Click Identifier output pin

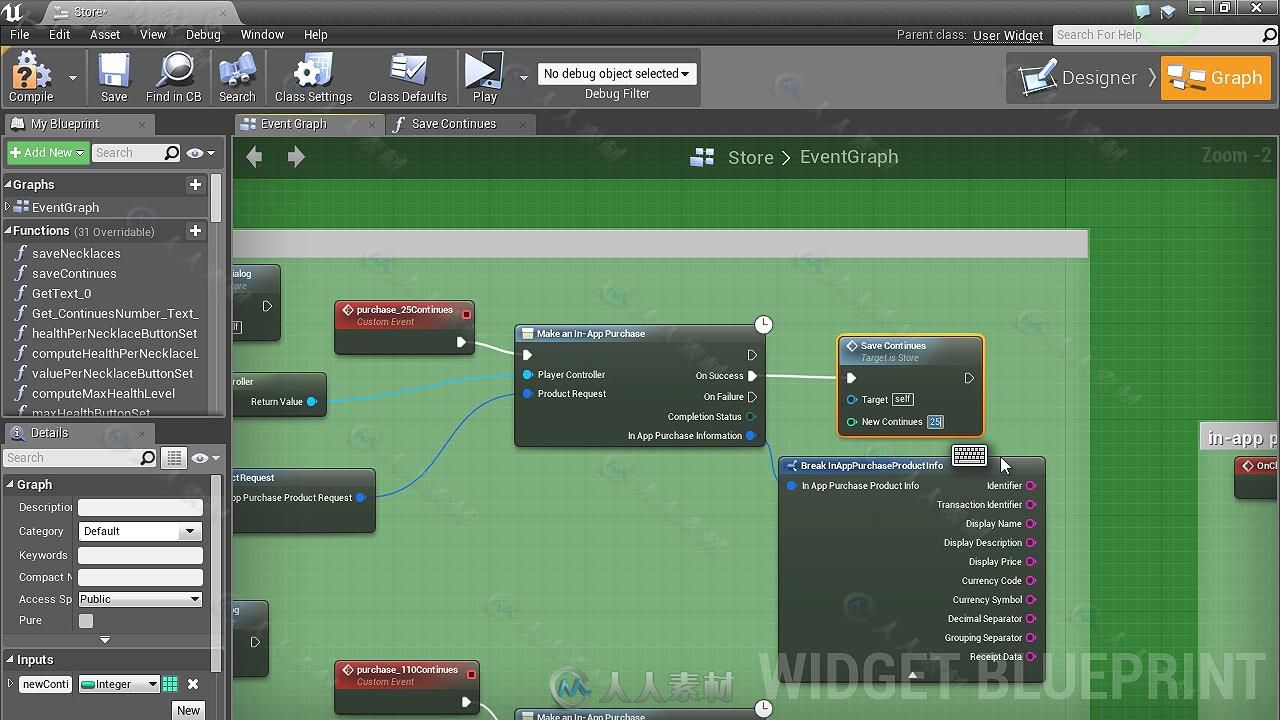click(x=1031, y=486)
